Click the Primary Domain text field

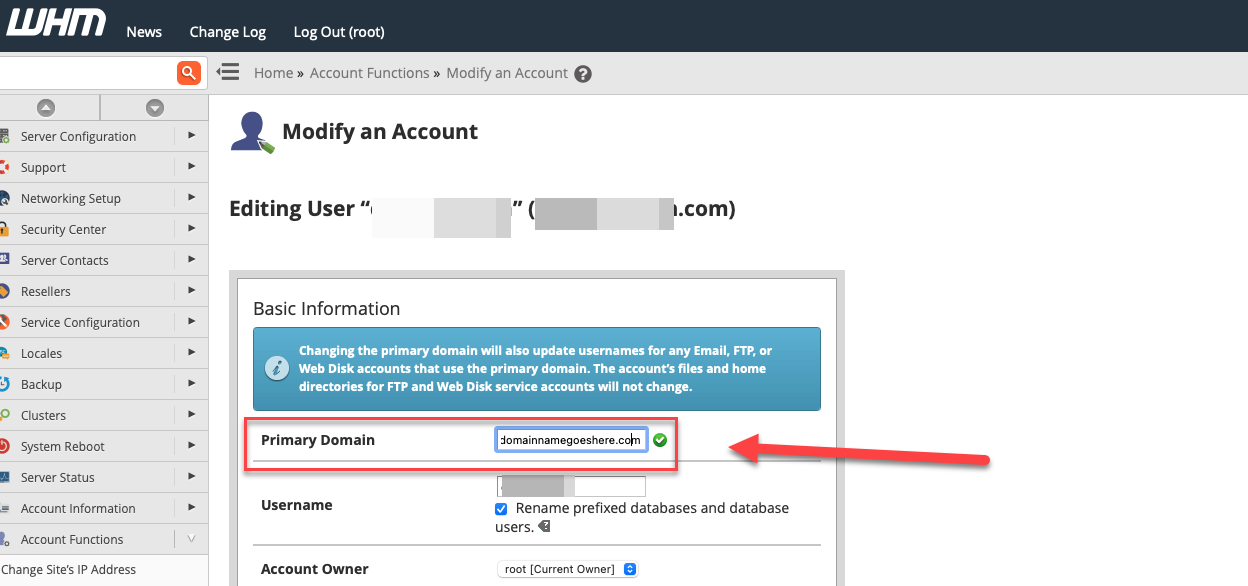tap(571, 440)
